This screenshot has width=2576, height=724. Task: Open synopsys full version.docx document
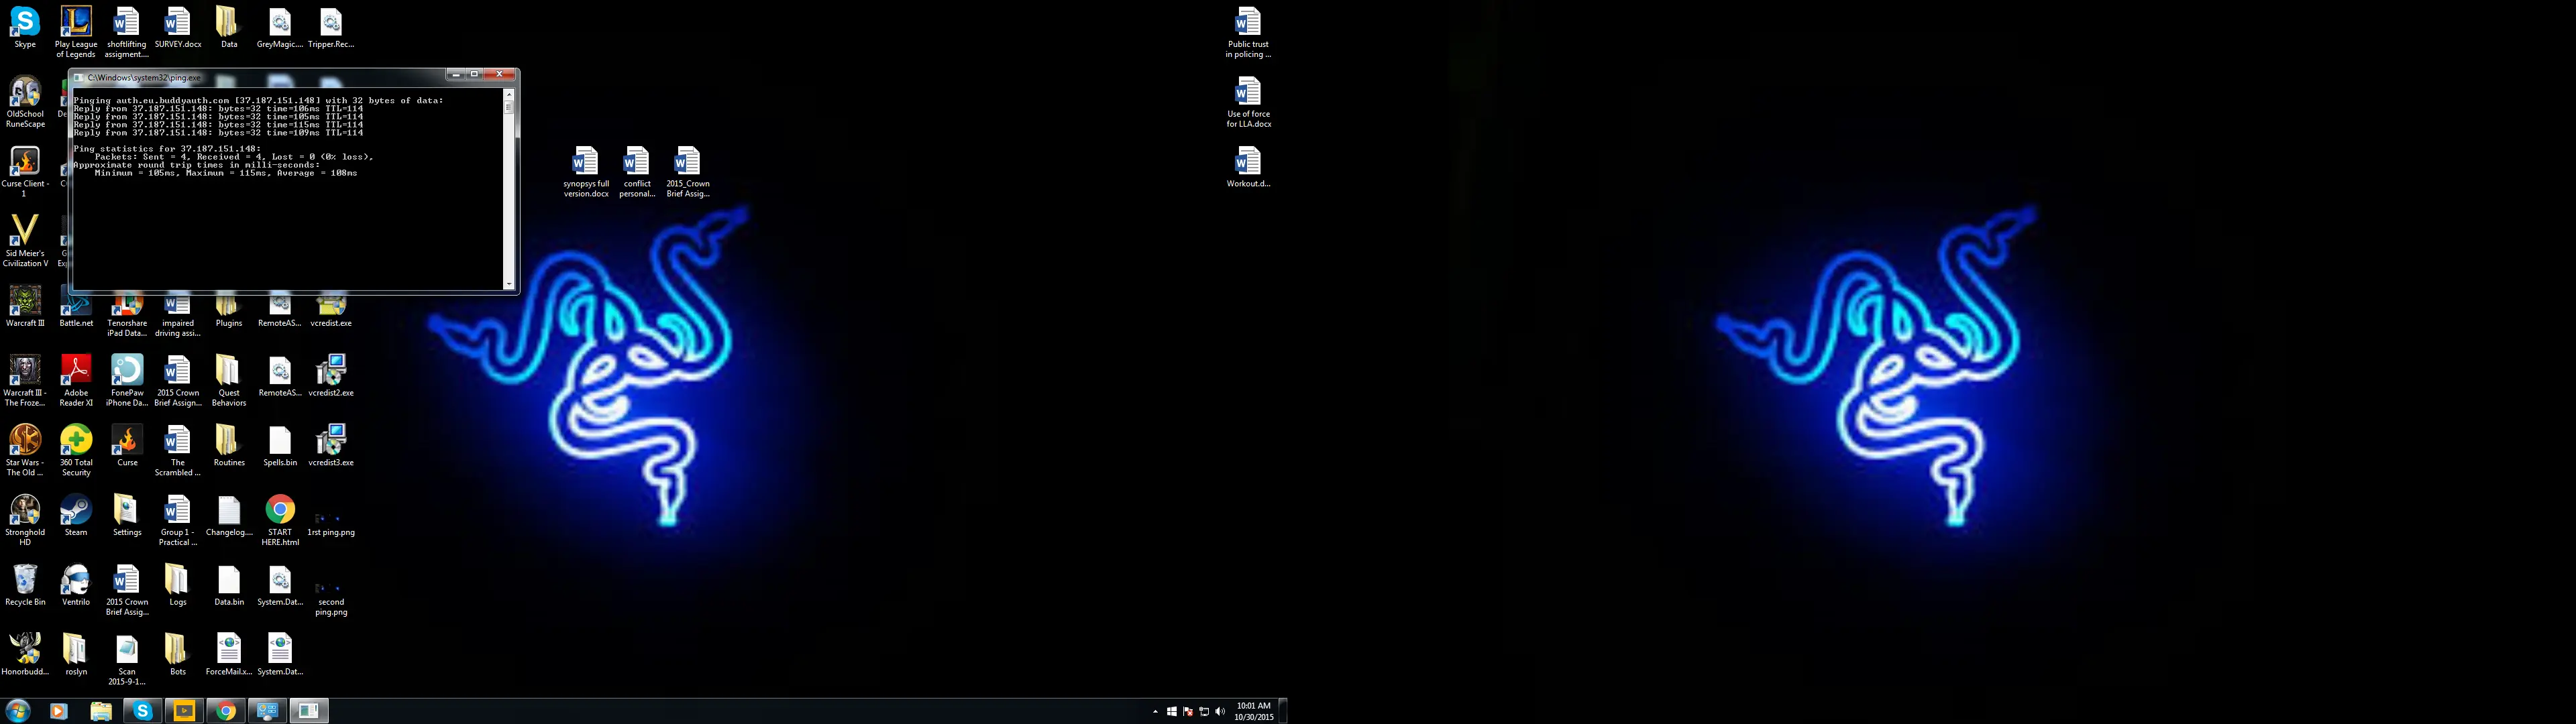point(586,172)
